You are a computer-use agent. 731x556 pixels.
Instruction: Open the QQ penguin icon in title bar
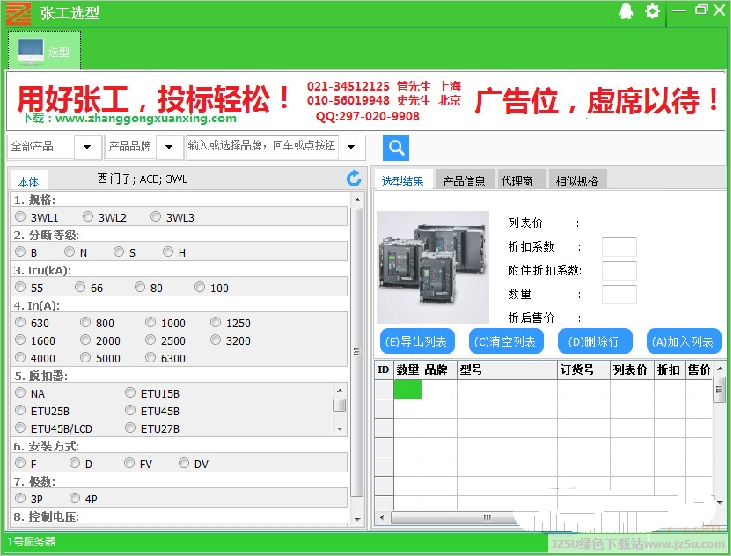pos(626,11)
